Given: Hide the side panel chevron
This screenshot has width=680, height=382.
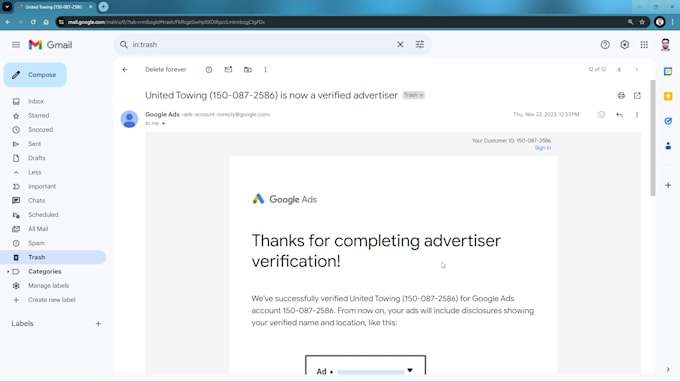Looking at the screenshot, I should [668, 369].
